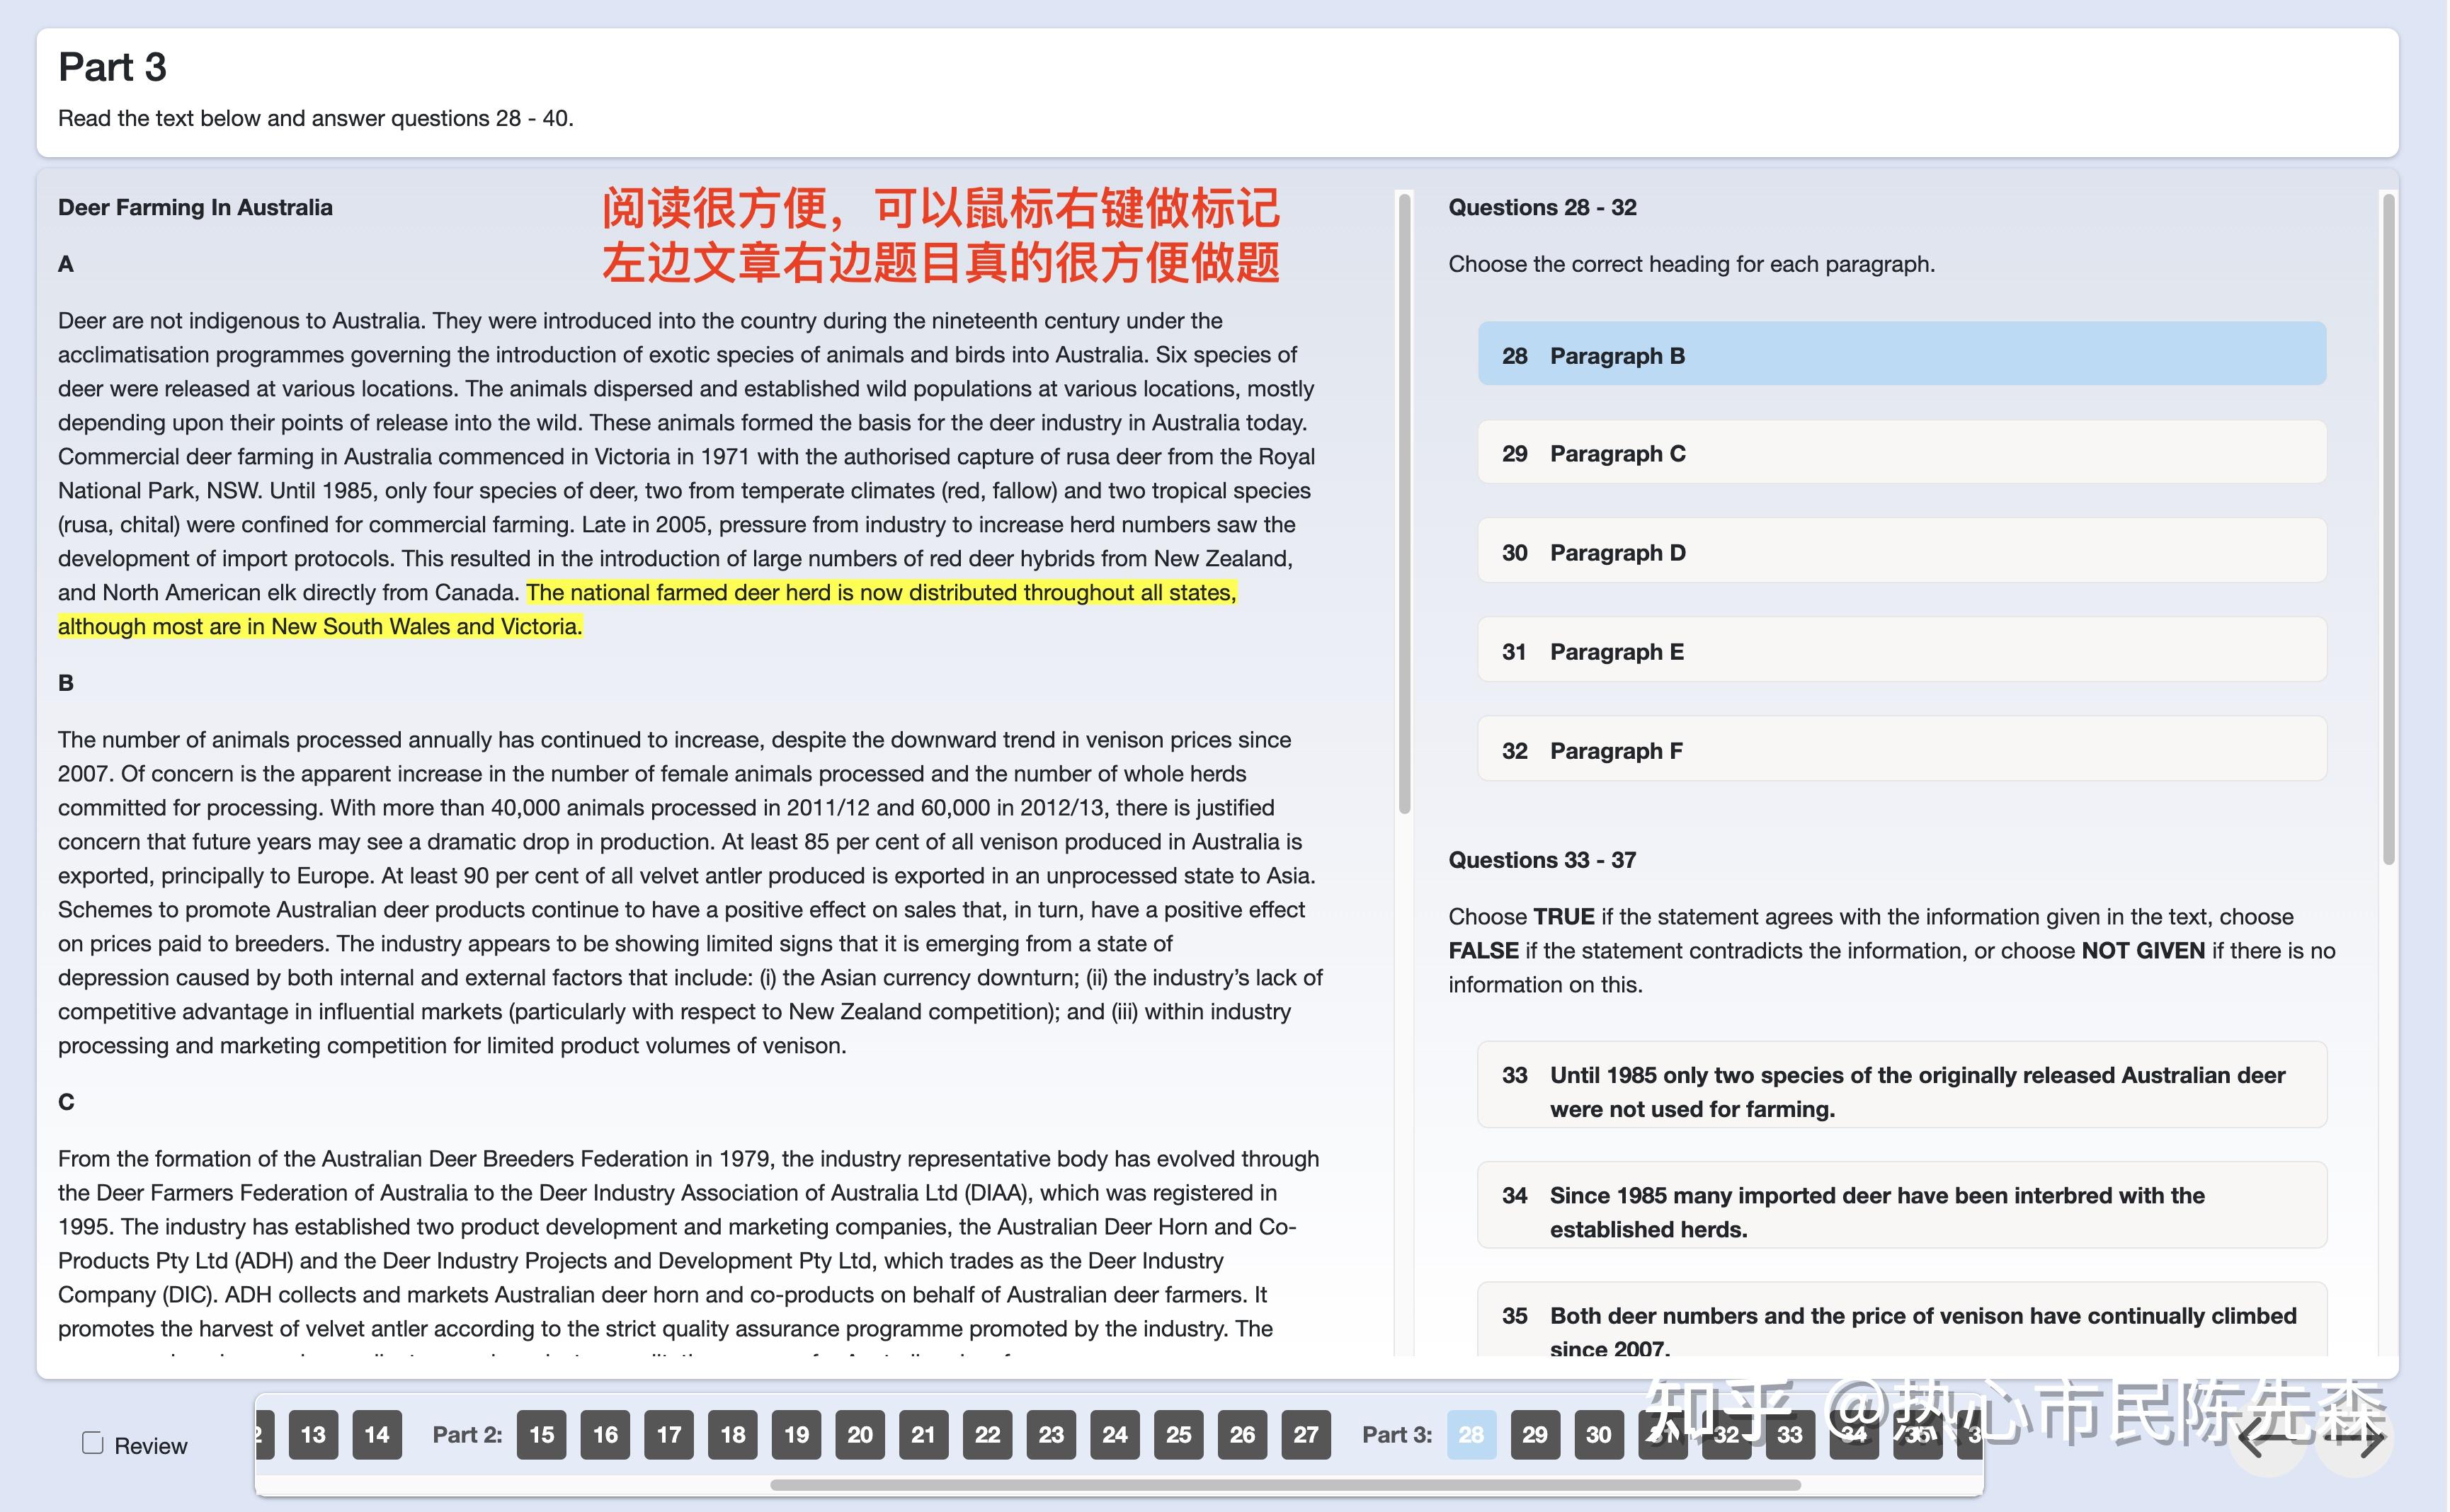Open the dropdown for 31 Paragraph E

coord(1902,650)
